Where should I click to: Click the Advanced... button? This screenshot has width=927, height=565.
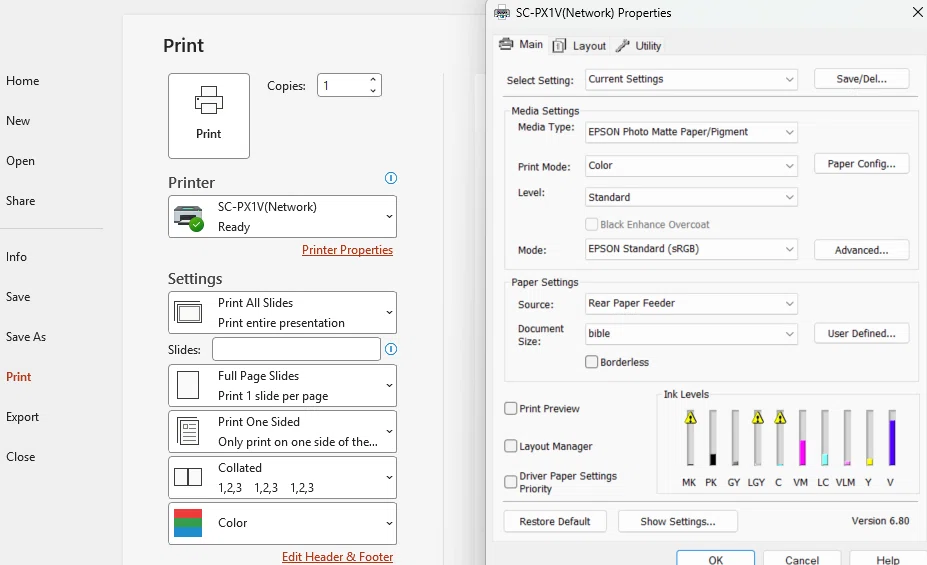[861, 250]
